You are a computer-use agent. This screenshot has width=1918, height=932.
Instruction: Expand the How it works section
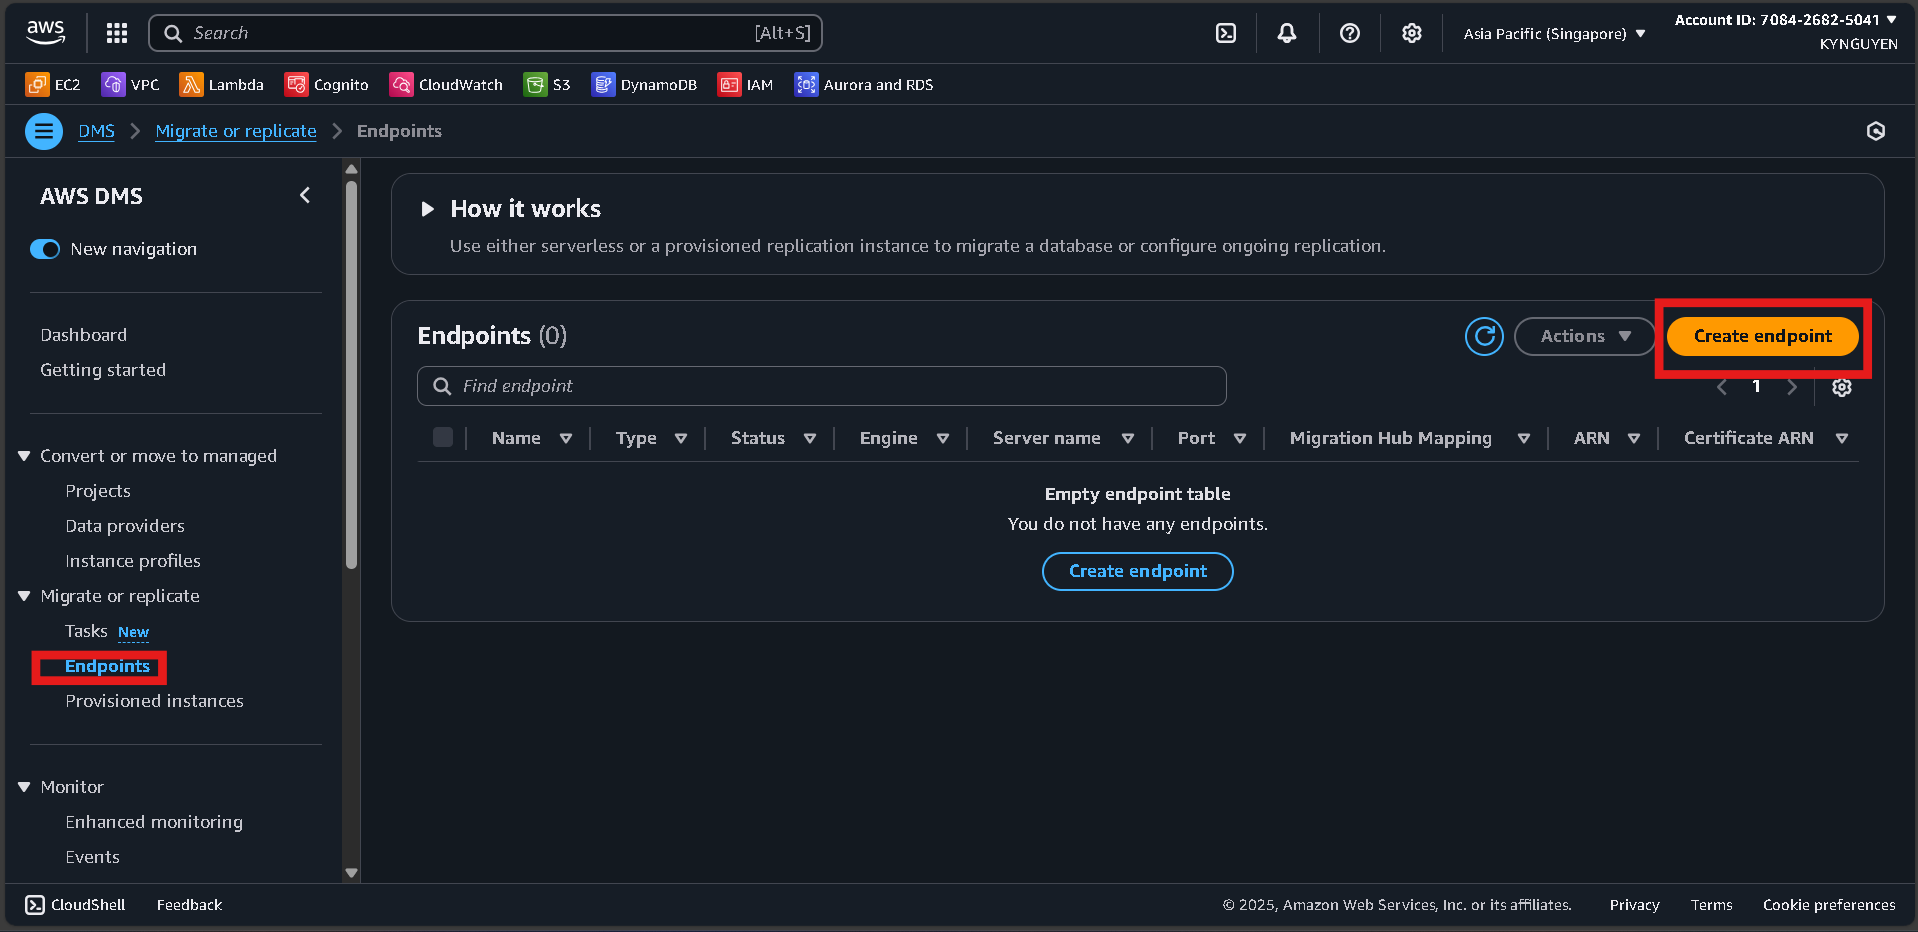click(428, 208)
